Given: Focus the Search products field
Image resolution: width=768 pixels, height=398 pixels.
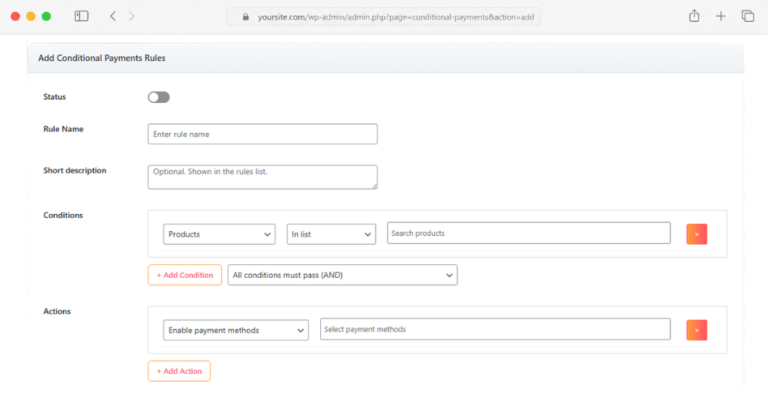Looking at the screenshot, I should tap(528, 233).
